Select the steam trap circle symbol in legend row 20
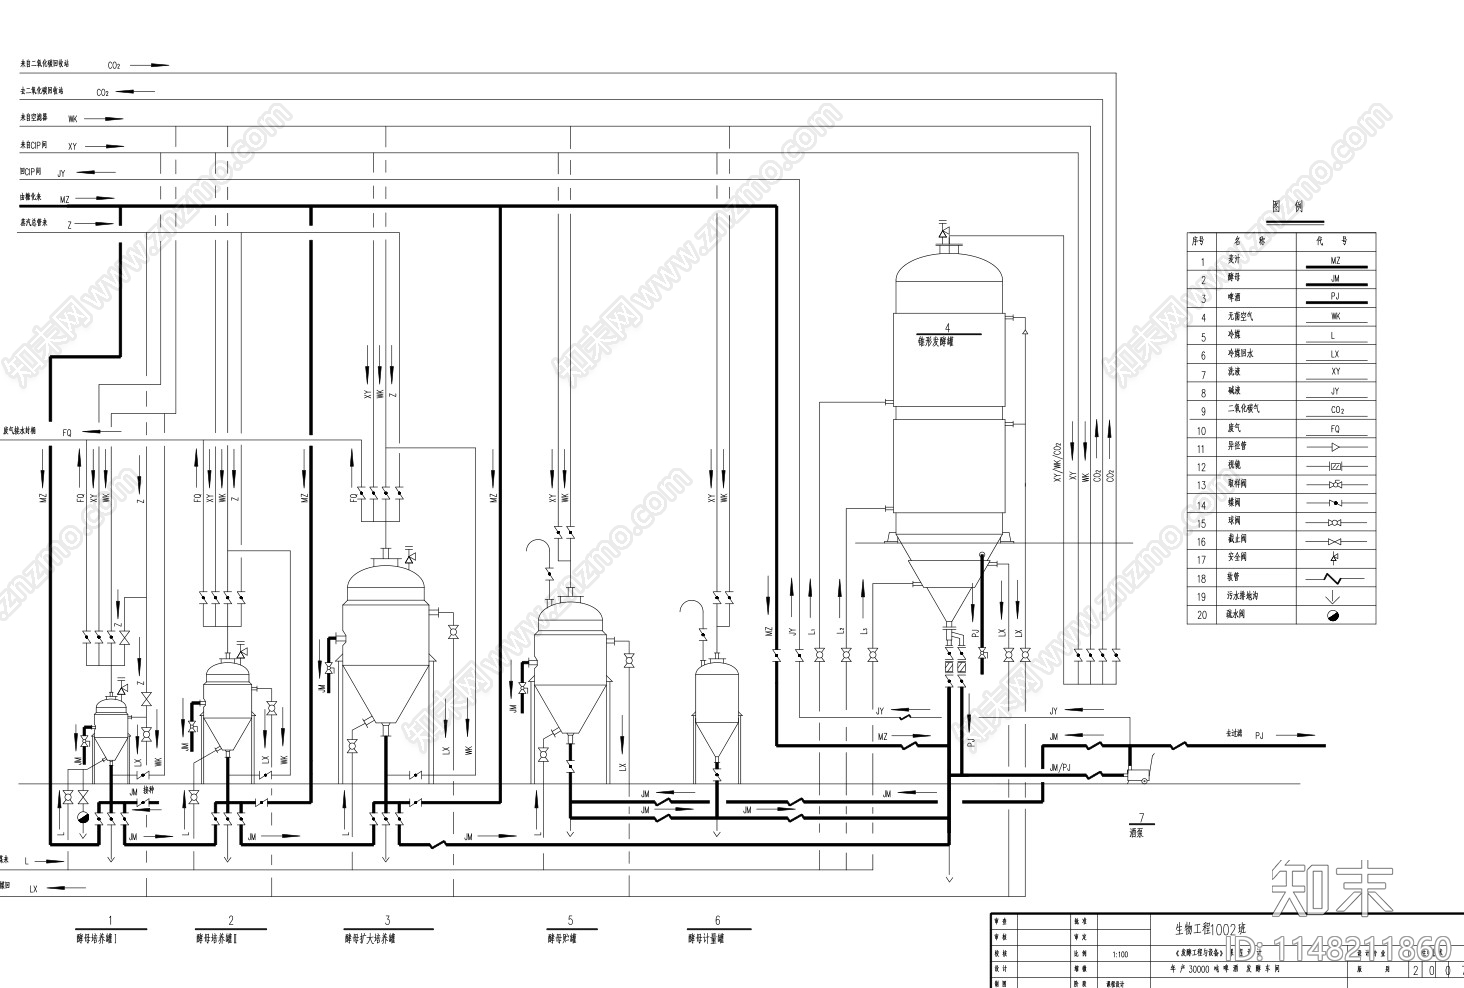The height and width of the screenshot is (988, 1464). [1335, 615]
